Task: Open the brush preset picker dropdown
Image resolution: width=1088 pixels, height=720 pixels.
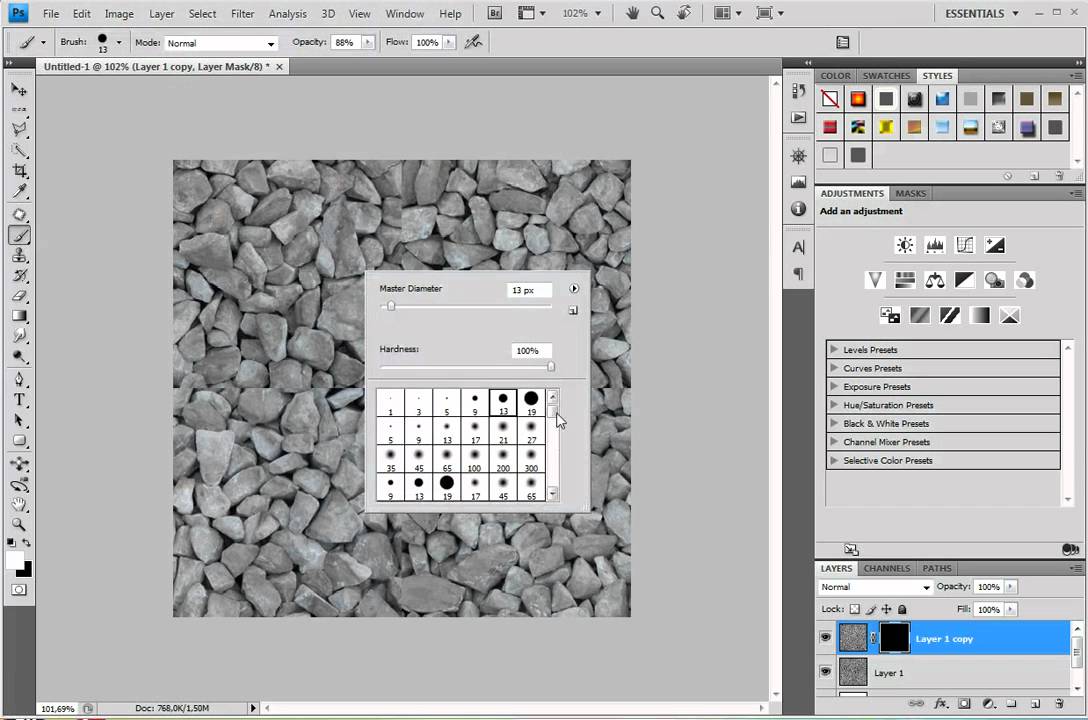Action: (x=119, y=42)
